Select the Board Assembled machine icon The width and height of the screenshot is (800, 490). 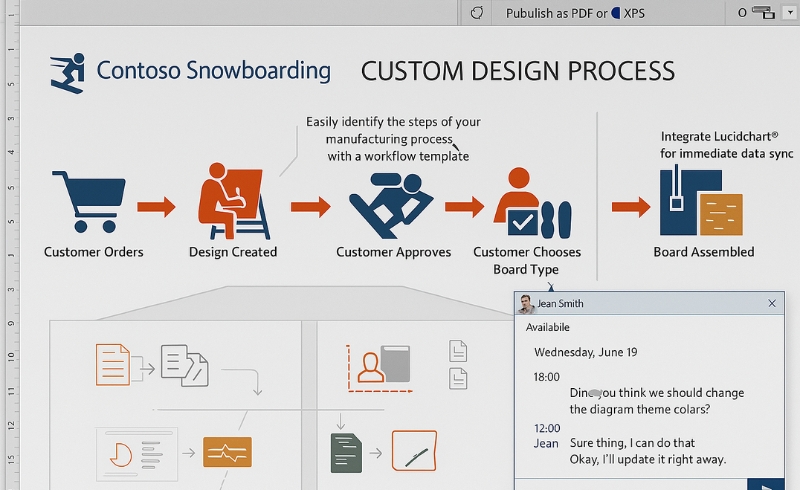(701, 200)
